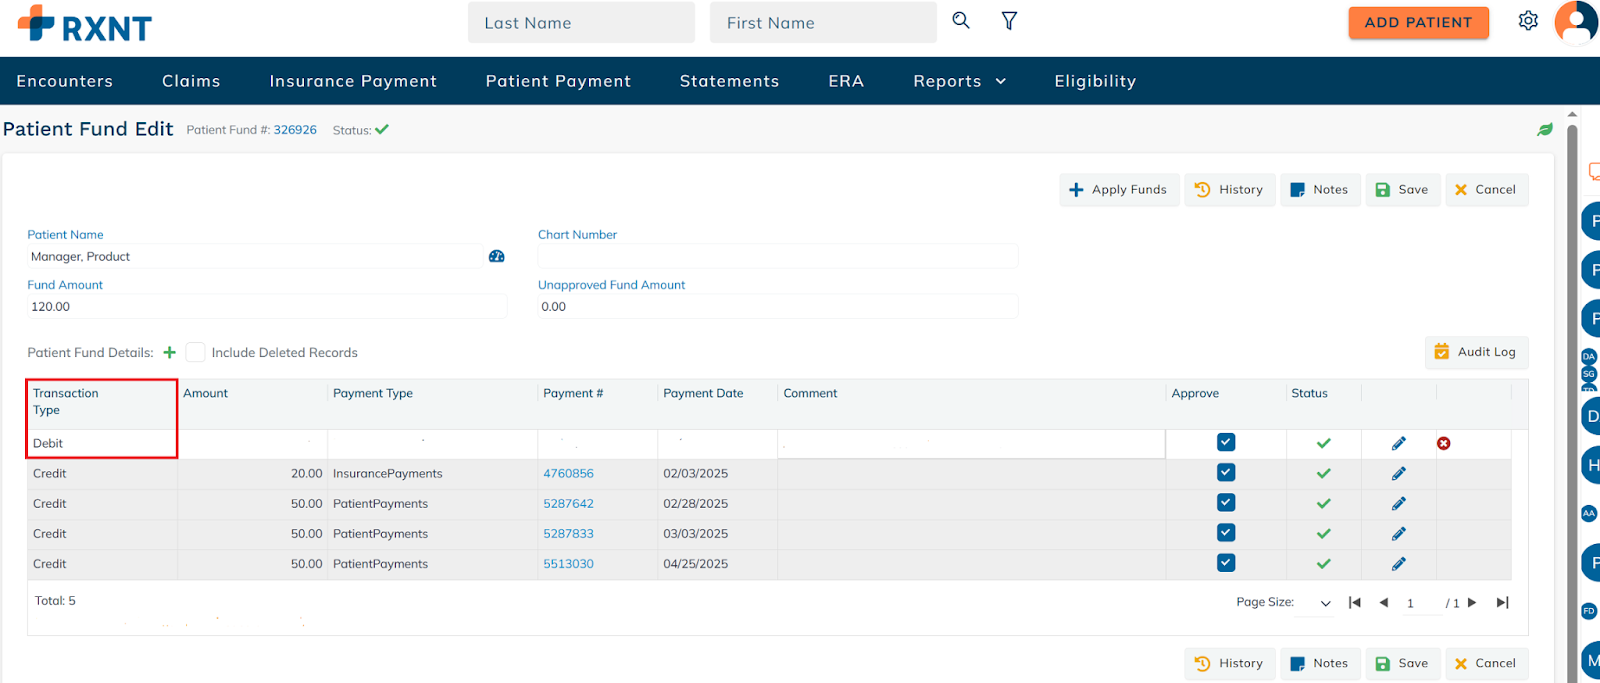1600x683 pixels.
Task: Toggle Include Deleted Records checkbox
Action: pyautogui.click(x=196, y=352)
